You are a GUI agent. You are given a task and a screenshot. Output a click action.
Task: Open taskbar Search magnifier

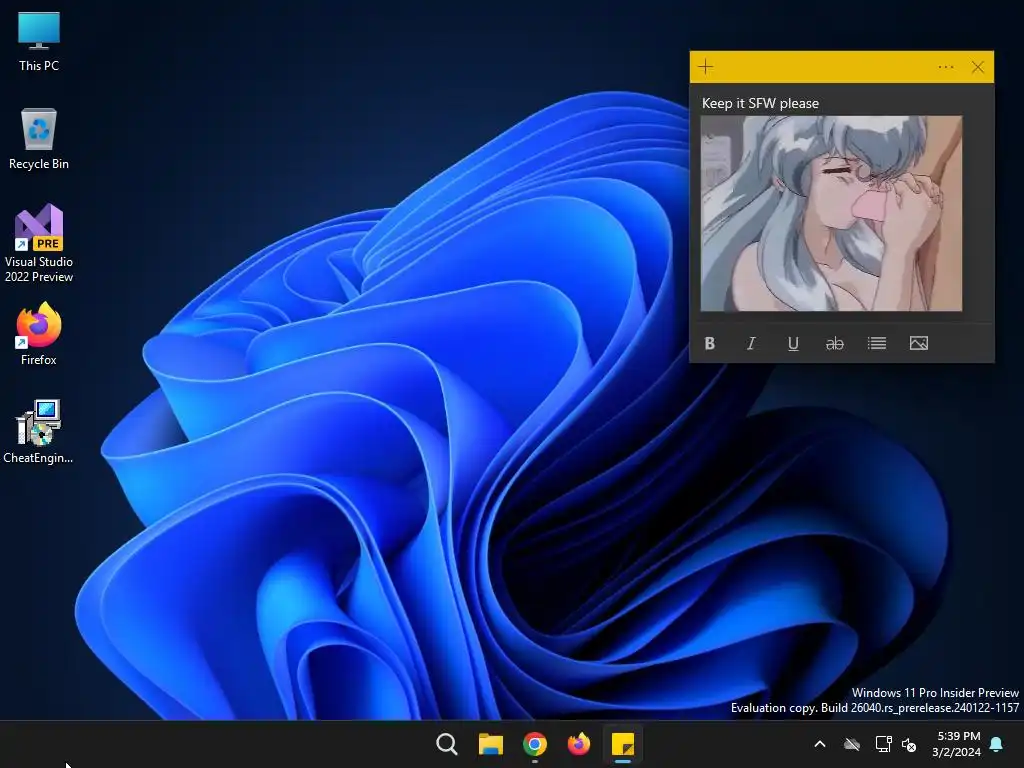coord(447,744)
